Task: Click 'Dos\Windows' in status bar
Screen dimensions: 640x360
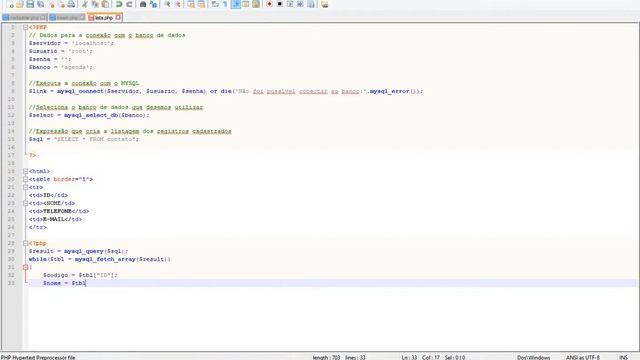Action: [533, 358]
